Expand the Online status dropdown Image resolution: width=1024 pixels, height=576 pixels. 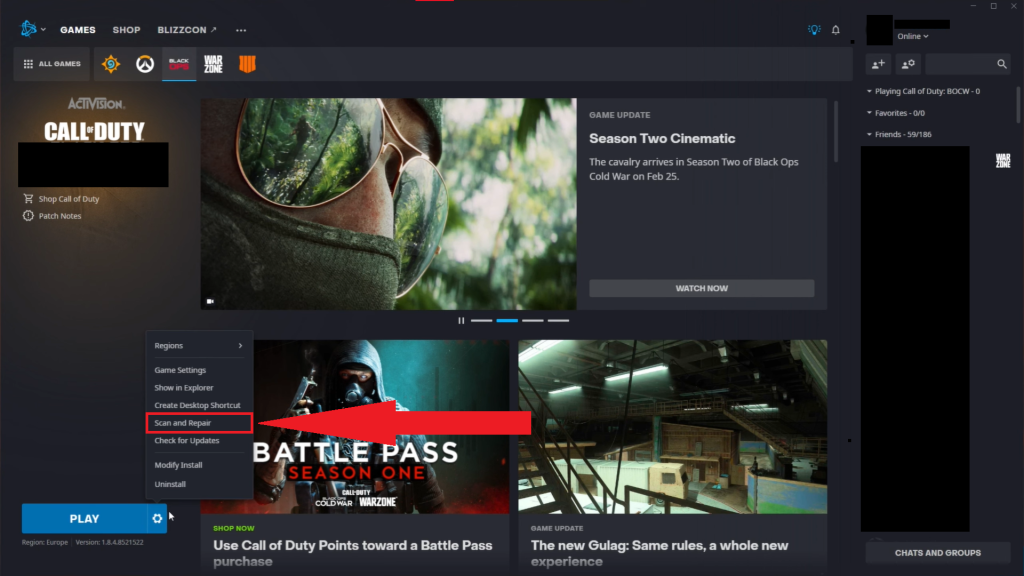(912, 37)
